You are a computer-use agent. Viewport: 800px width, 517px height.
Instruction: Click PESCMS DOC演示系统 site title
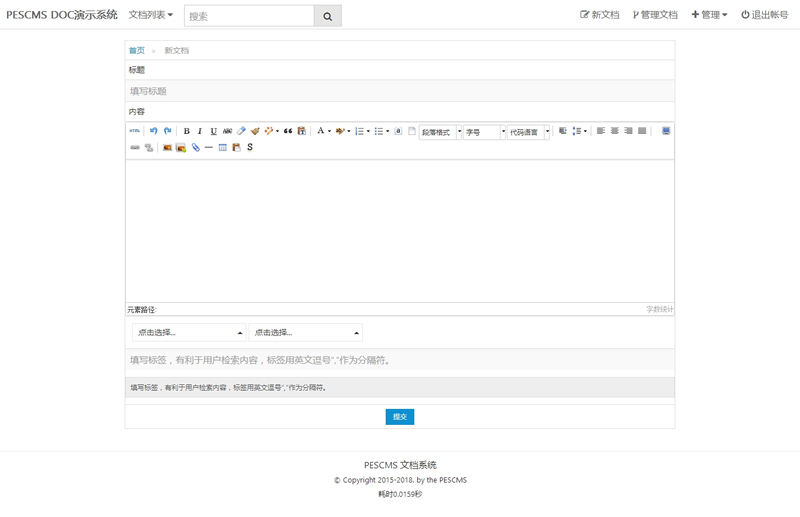(62, 15)
